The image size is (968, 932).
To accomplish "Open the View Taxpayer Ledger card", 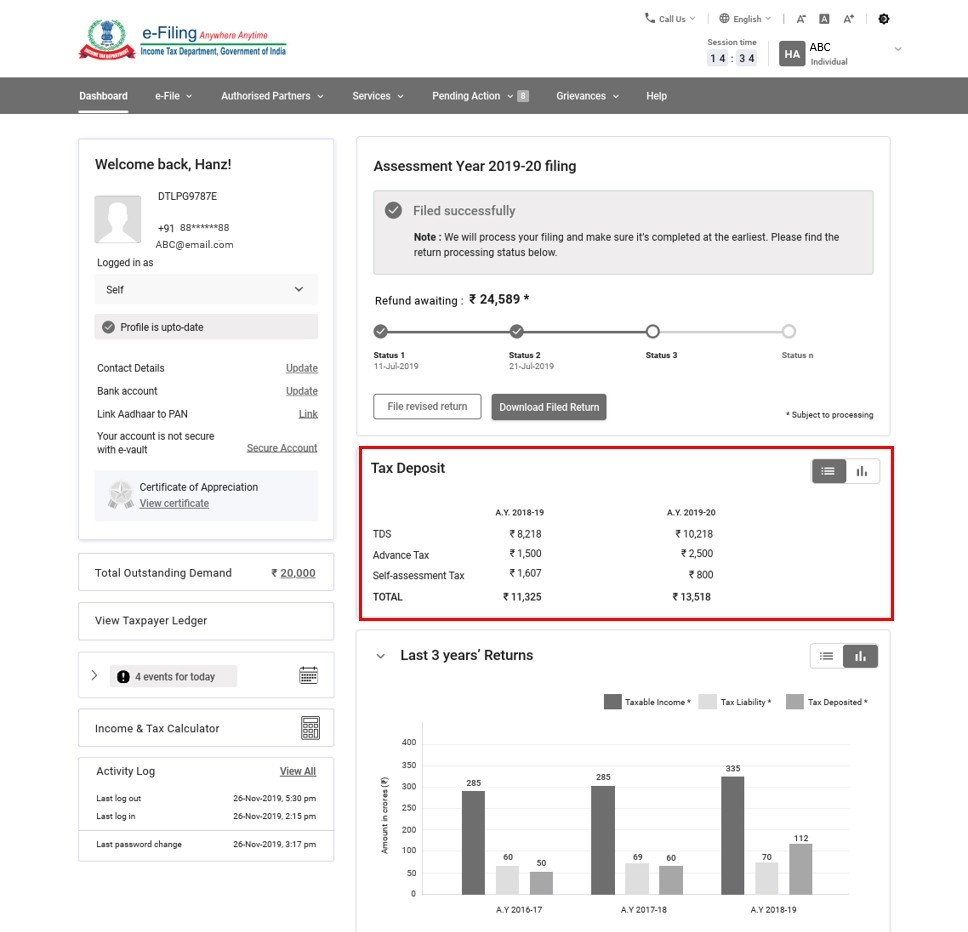I will (206, 621).
